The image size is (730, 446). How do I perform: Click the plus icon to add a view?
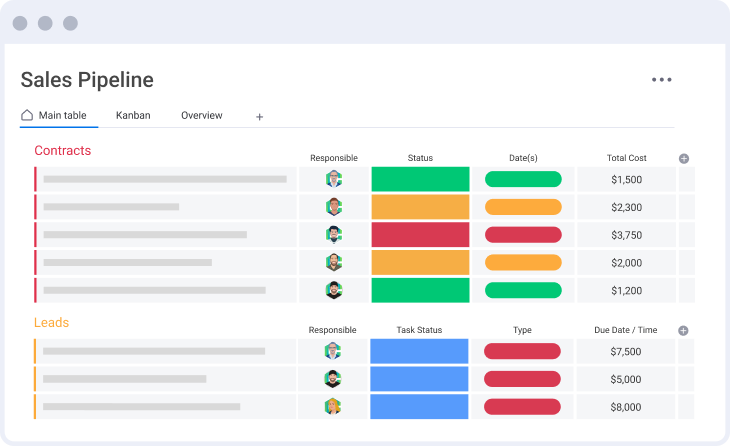259,117
